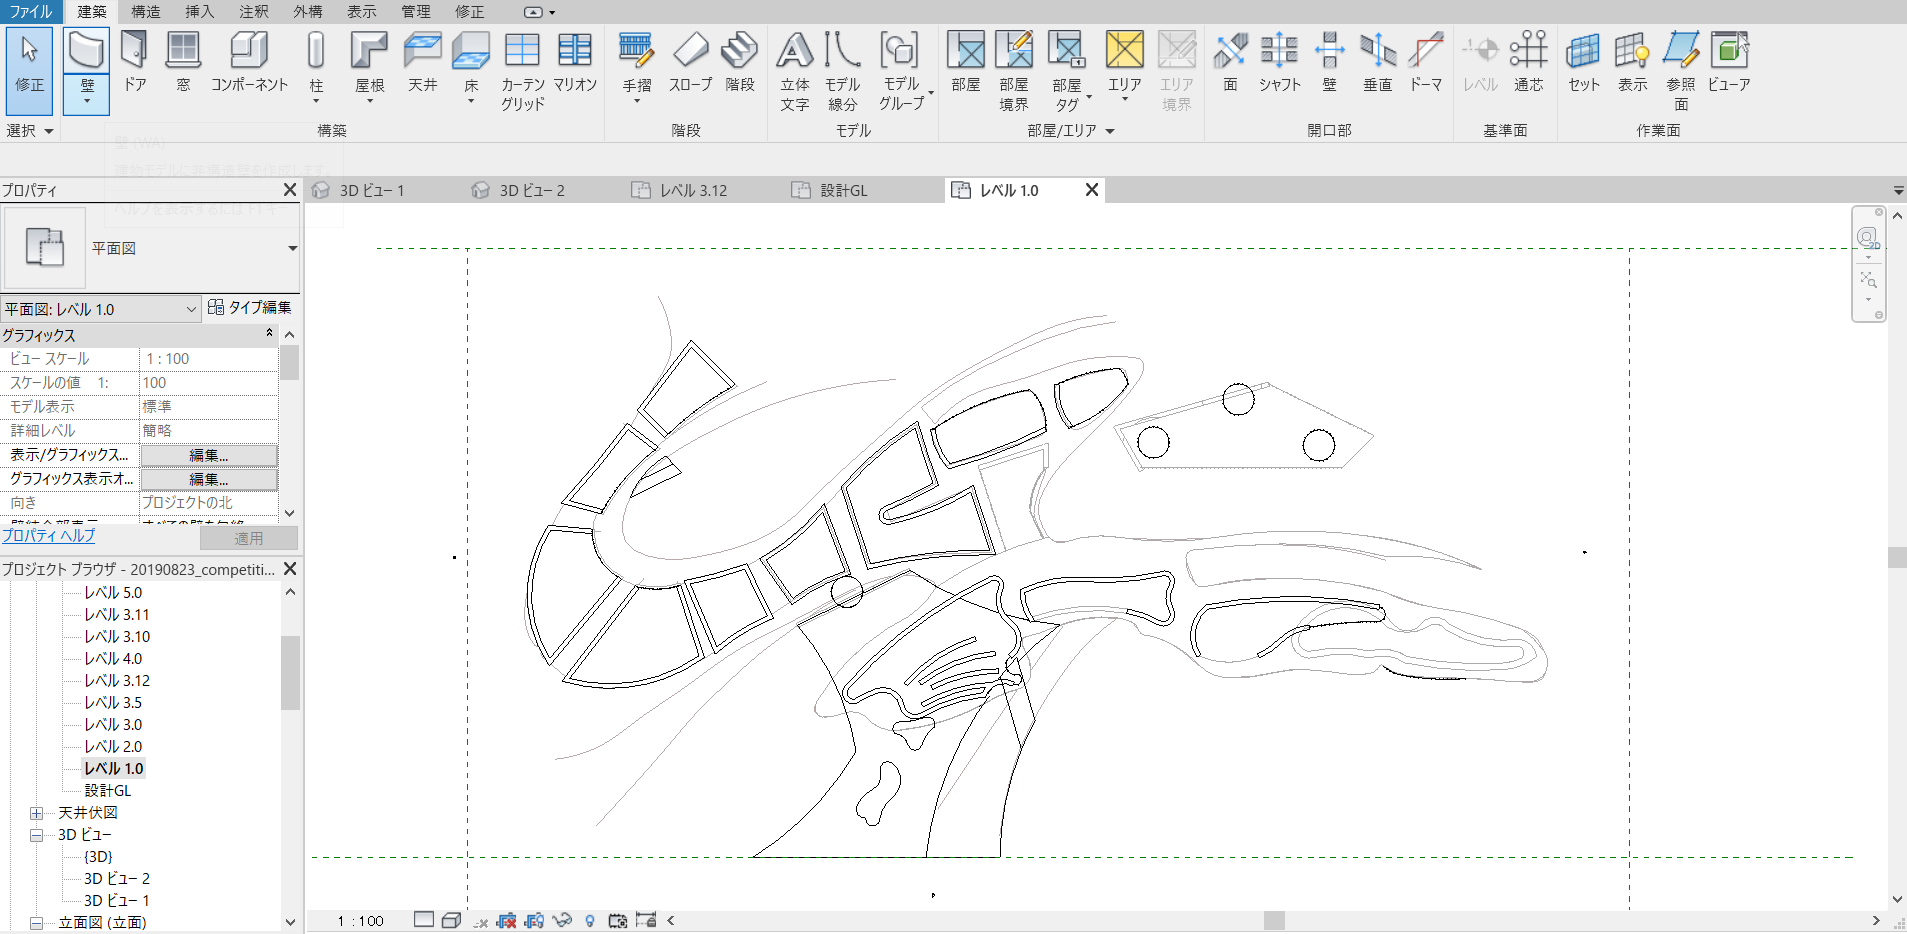This screenshot has height=934, width=1907.
Task: Switch to the 設計GL view tab
Action: pyautogui.click(x=843, y=191)
